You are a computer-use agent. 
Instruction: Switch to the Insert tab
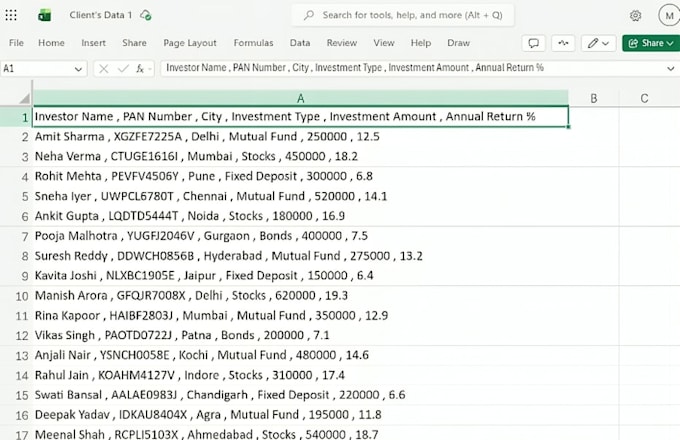click(x=93, y=43)
